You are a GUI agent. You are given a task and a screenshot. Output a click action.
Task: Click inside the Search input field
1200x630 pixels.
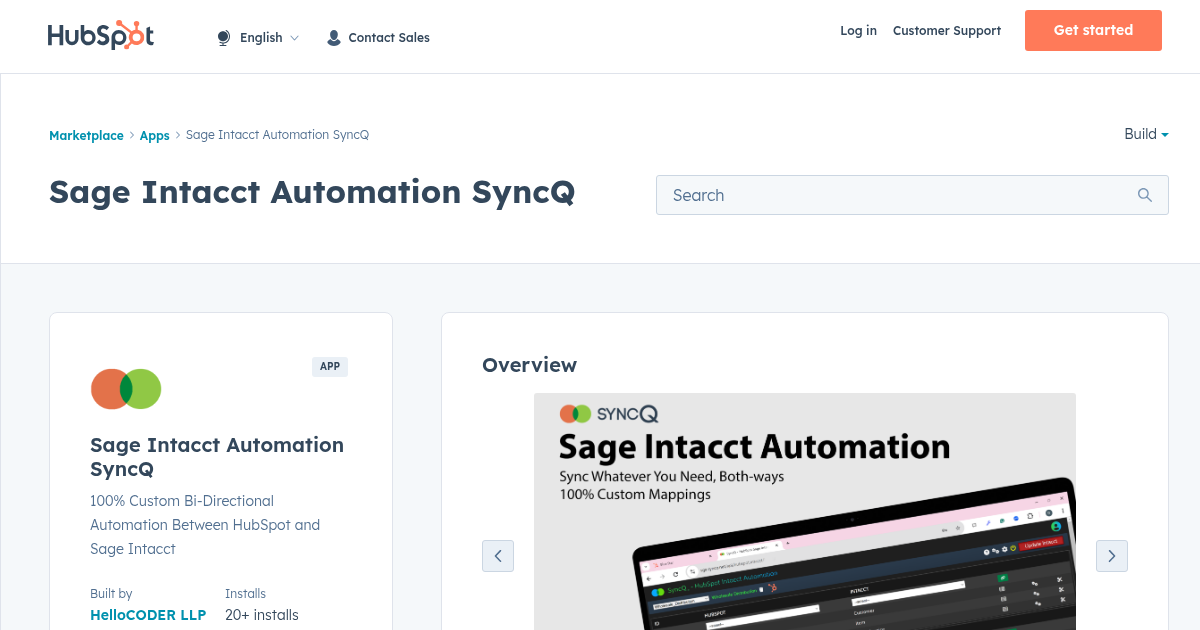pyautogui.click(x=880, y=195)
